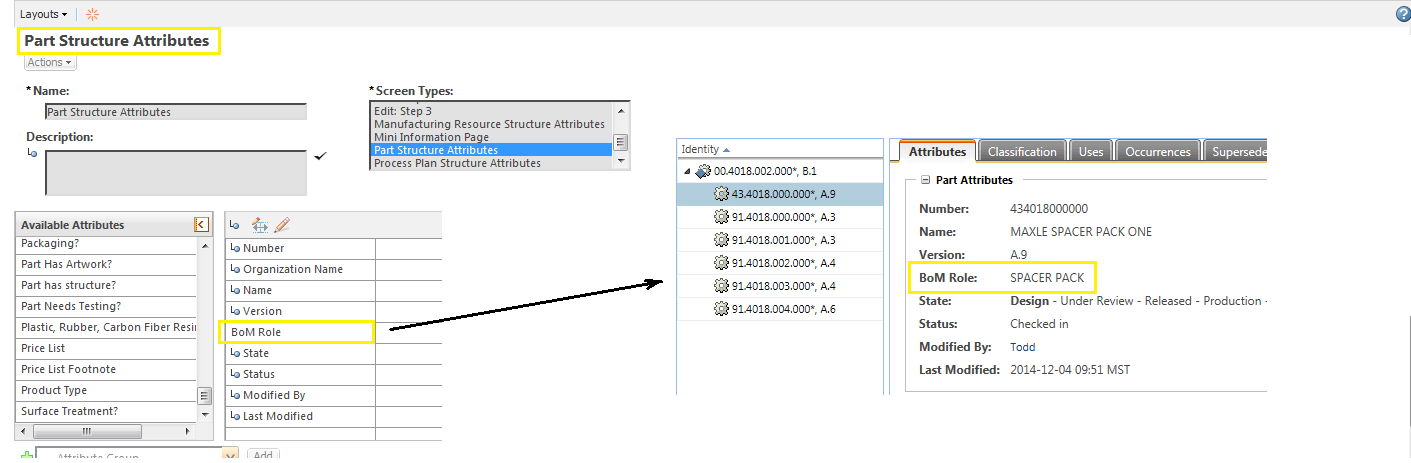Click gear icon of 91.4018.002.000*, A.4

pos(722,263)
